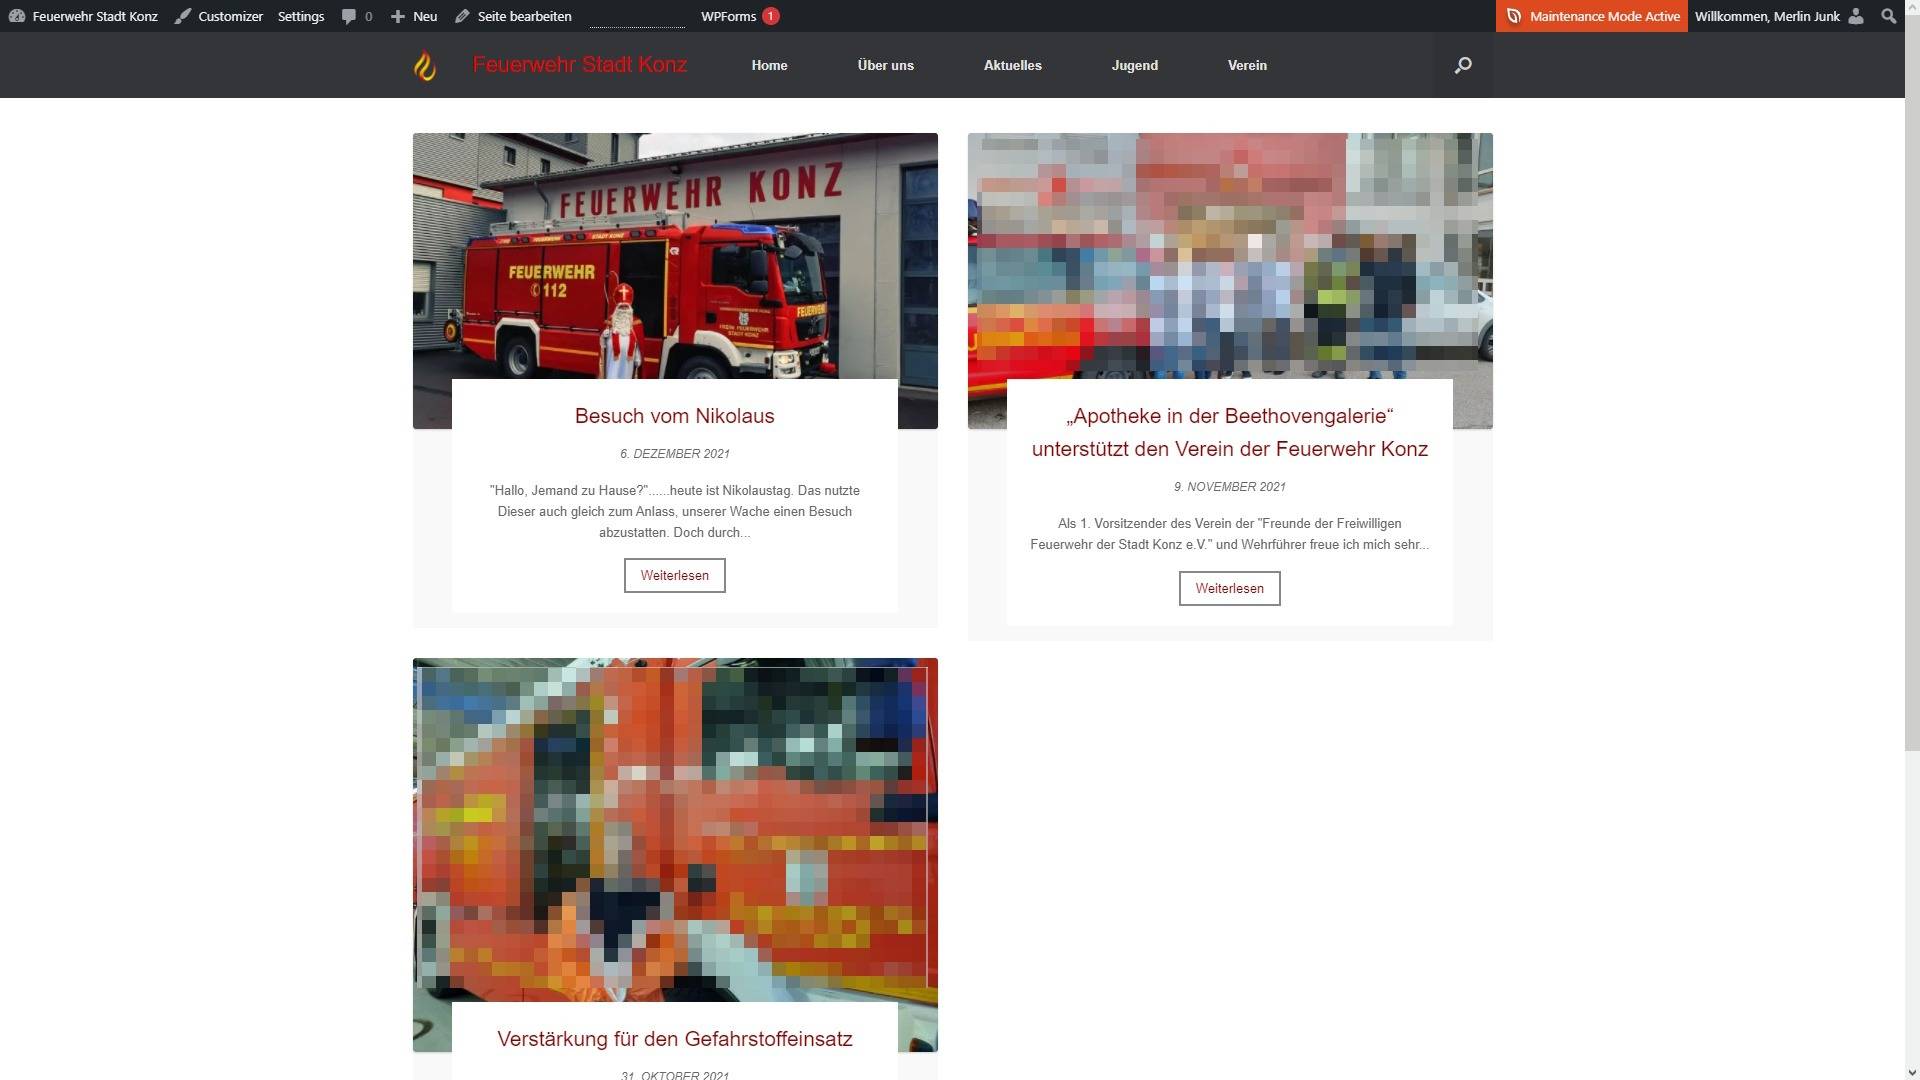The image size is (1920, 1080).
Task: Click the flame logo icon
Action: point(425,66)
